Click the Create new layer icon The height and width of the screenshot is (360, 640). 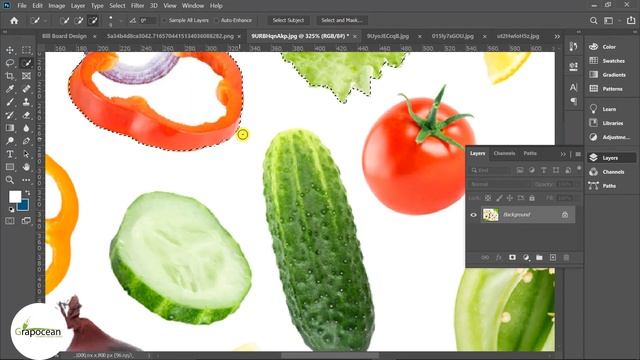(x=553, y=258)
